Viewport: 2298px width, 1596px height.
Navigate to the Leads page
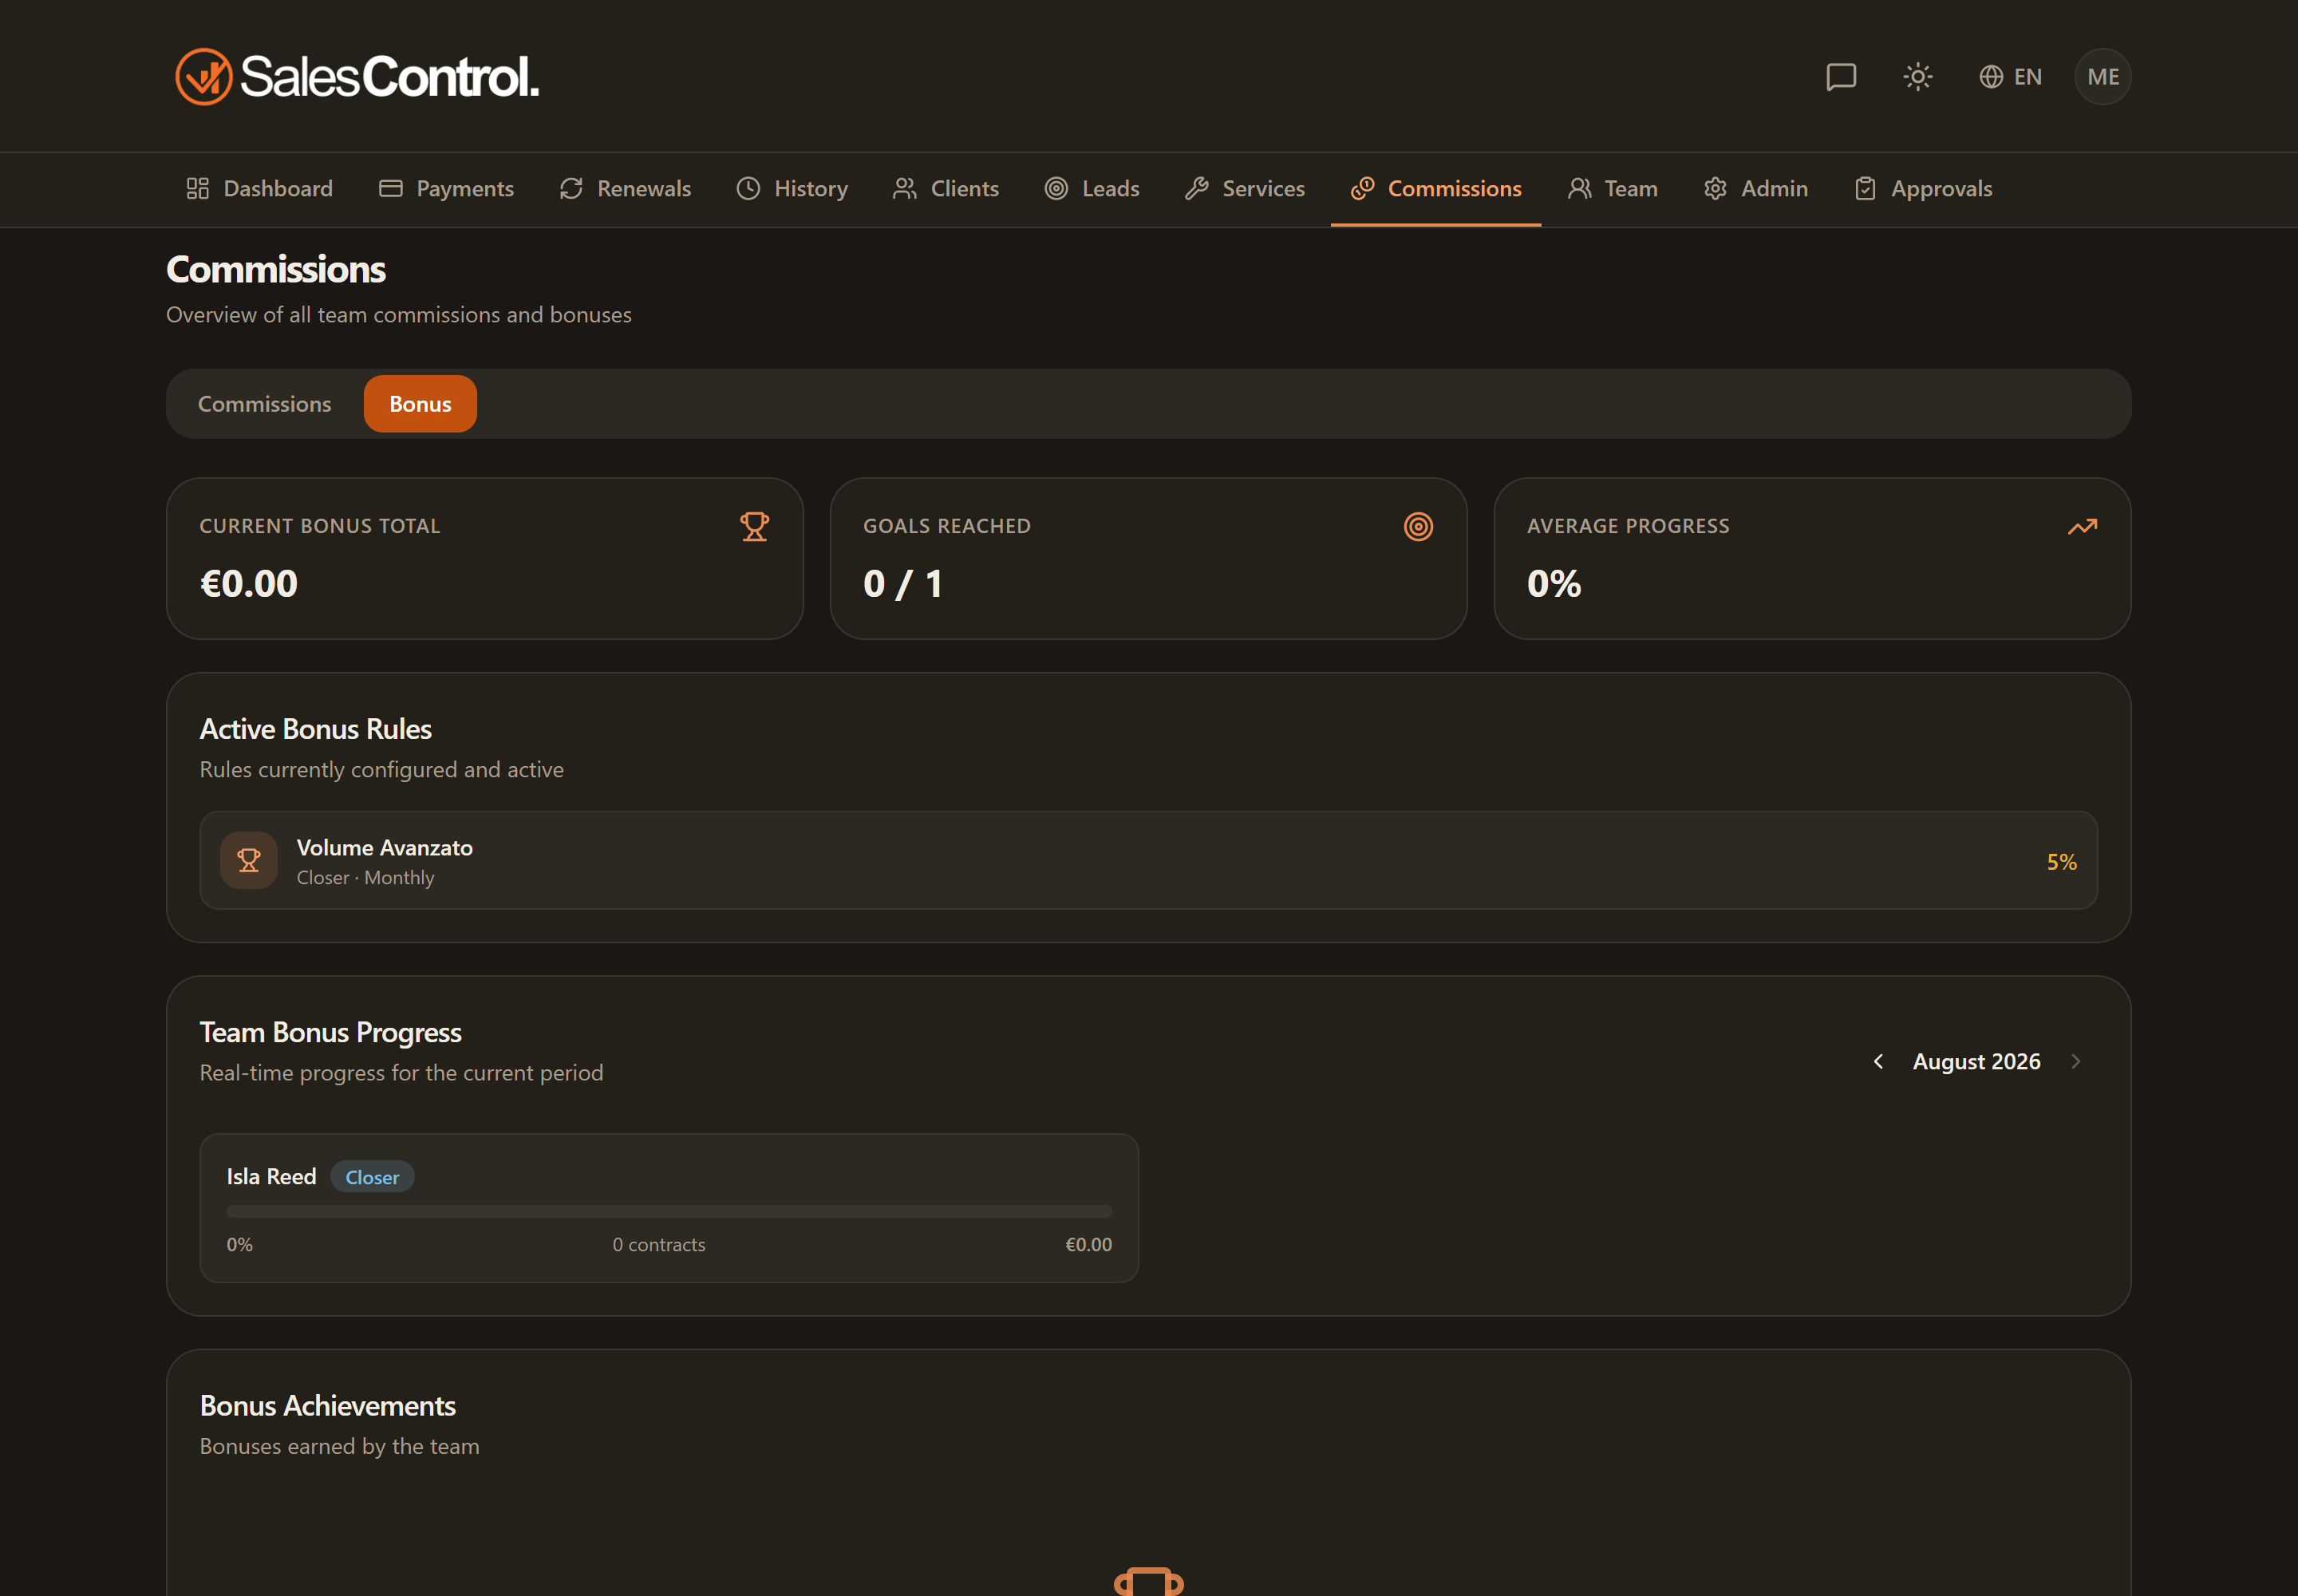1092,189
